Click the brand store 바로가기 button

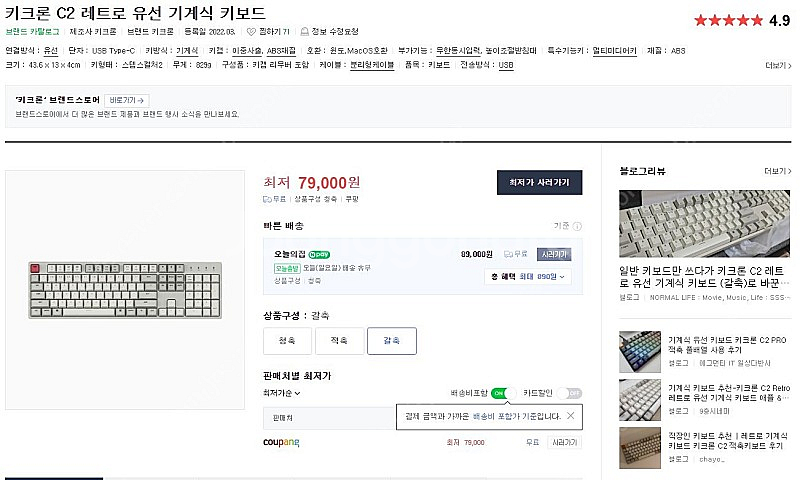[127, 100]
